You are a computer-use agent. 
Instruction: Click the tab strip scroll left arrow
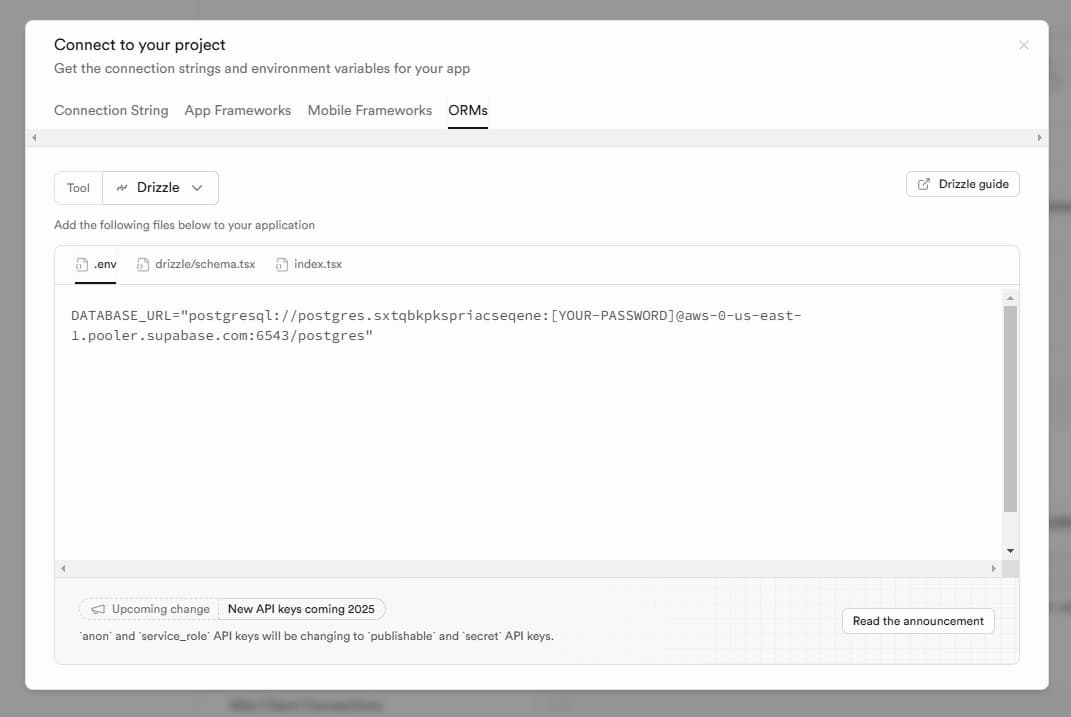coord(34,137)
